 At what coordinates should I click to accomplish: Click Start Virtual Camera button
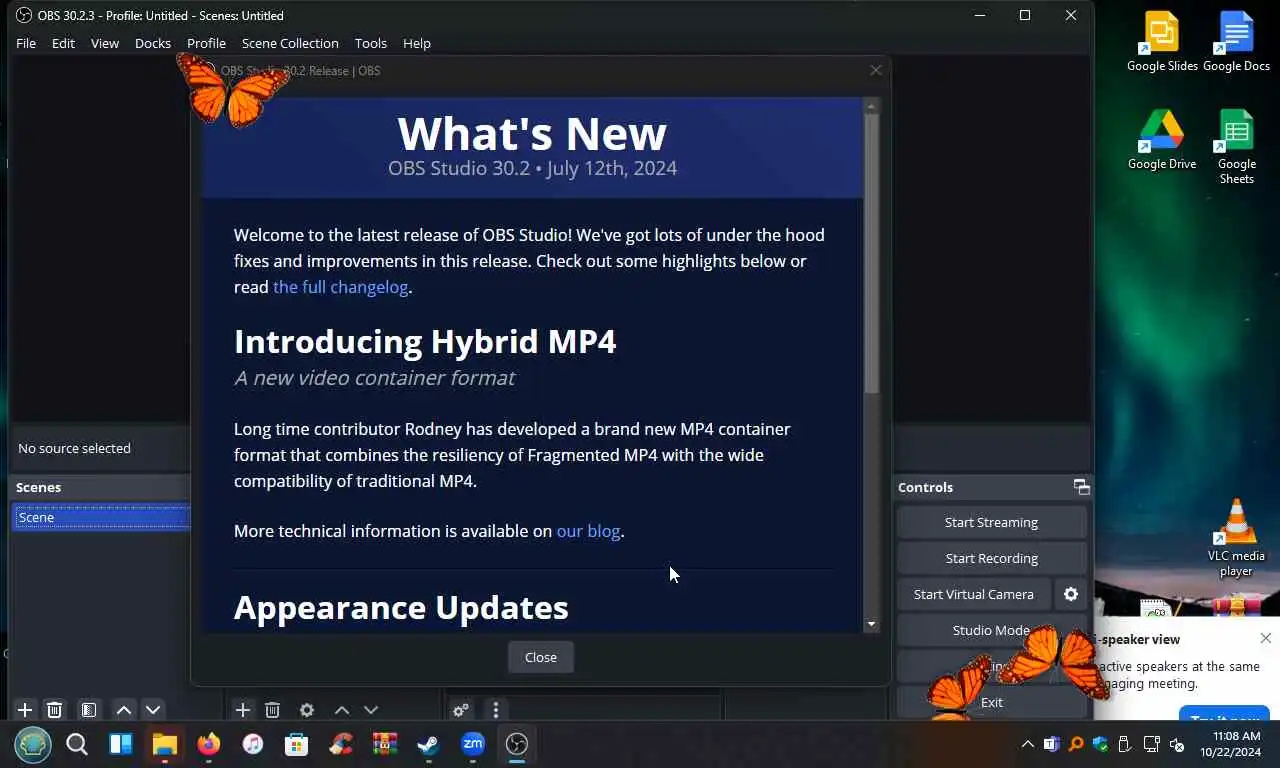[974, 594]
